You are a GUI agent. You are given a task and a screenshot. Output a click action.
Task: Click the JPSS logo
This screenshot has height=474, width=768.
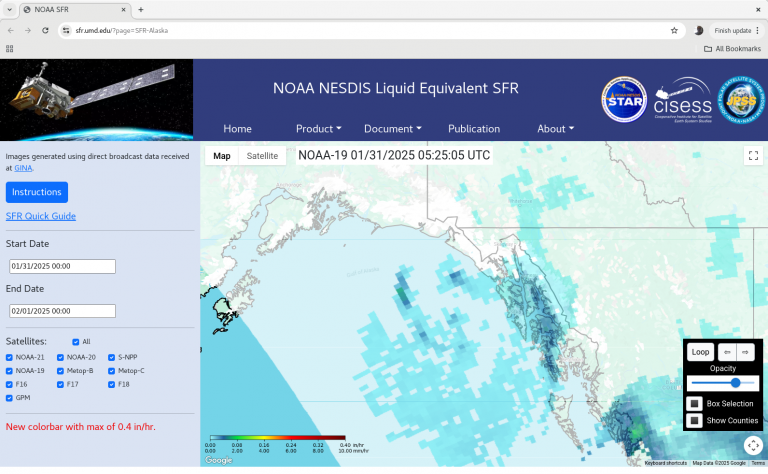click(741, 99)
